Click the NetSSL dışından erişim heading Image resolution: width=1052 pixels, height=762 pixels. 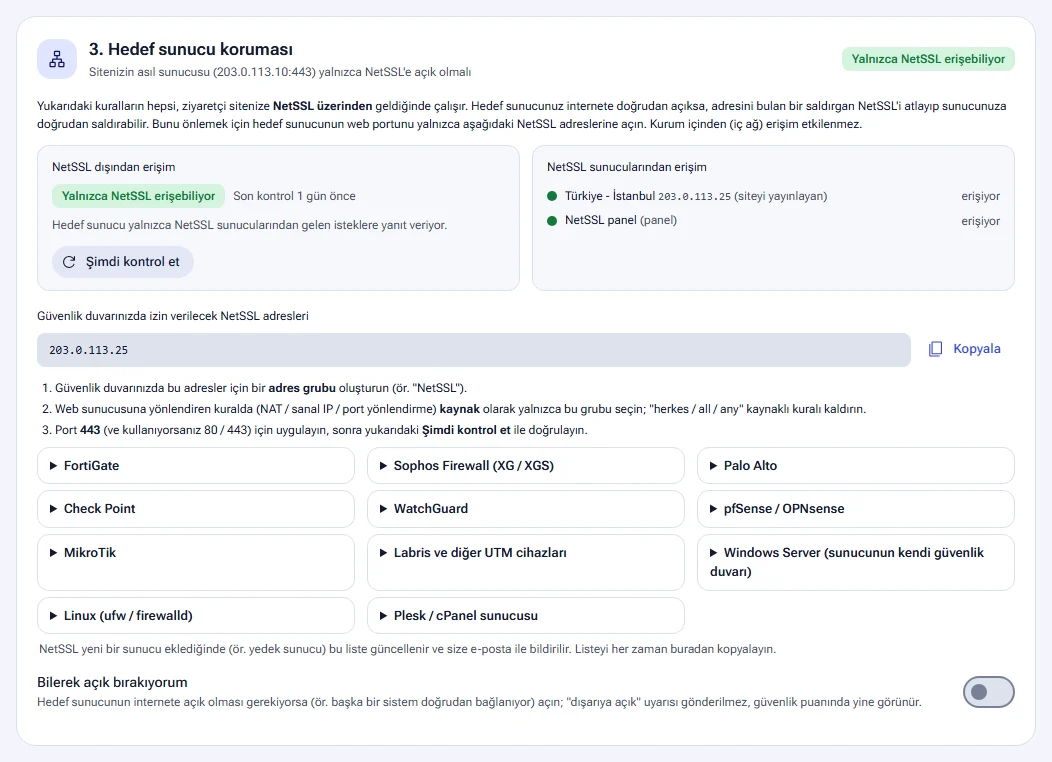tap(113, 167)
